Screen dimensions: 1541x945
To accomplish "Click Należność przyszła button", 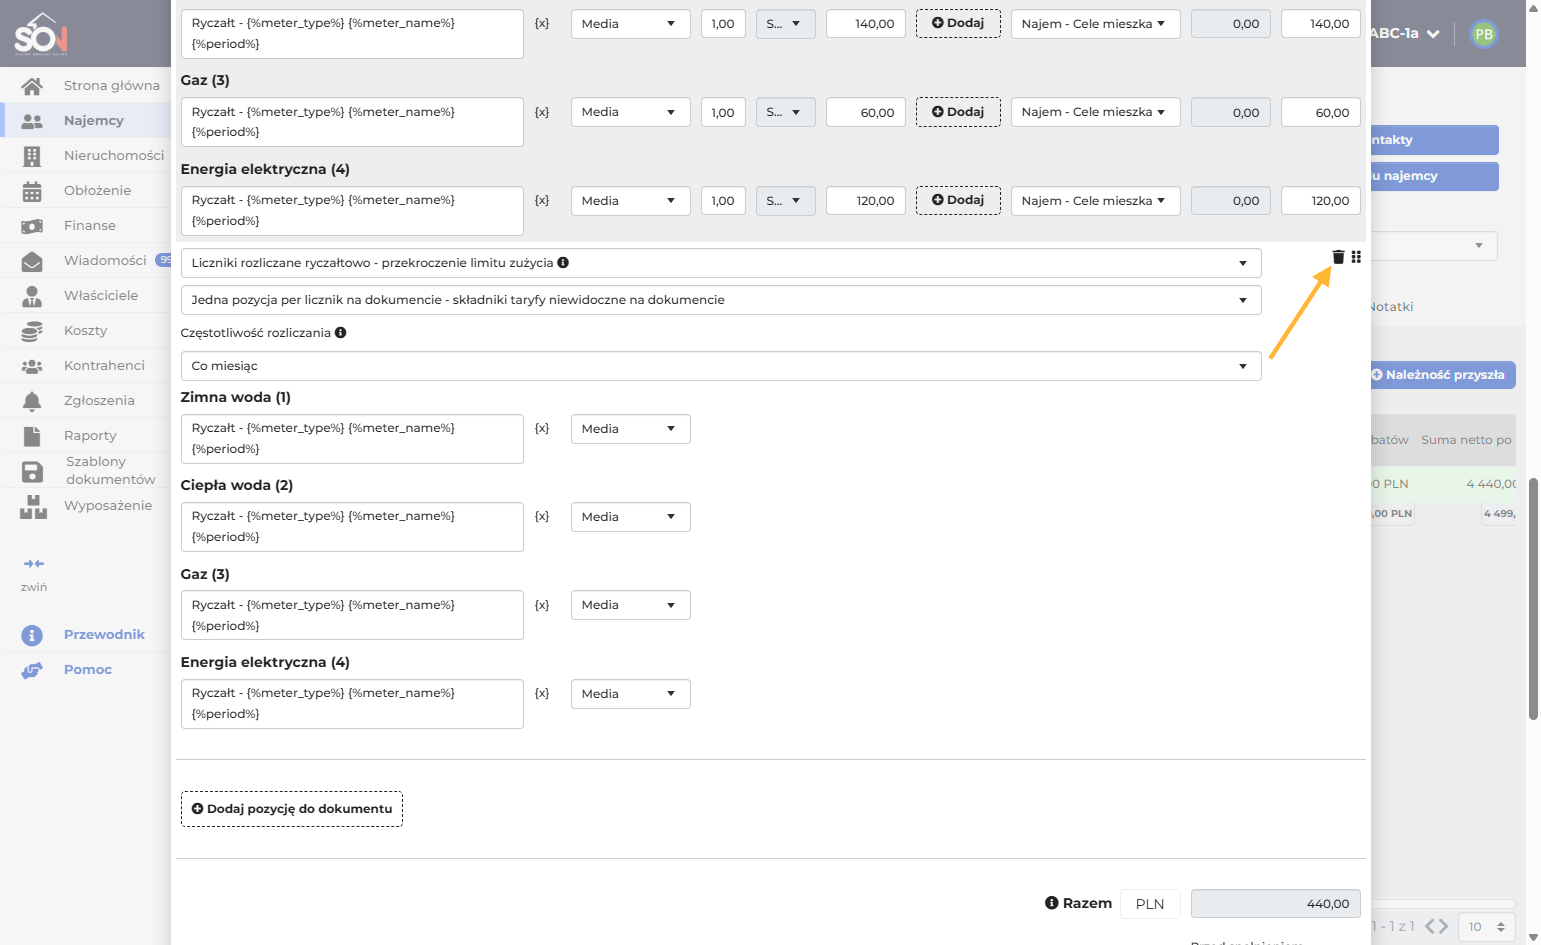I will (x=1443, y=375).
